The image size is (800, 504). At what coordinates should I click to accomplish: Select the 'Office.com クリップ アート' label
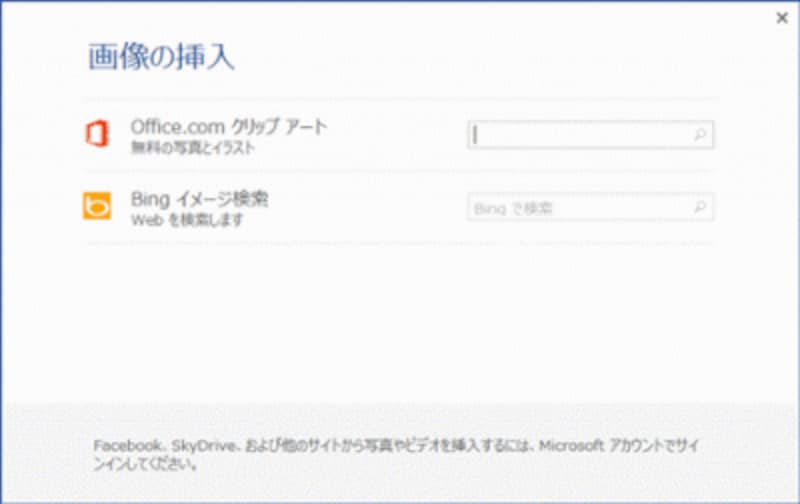229,127
